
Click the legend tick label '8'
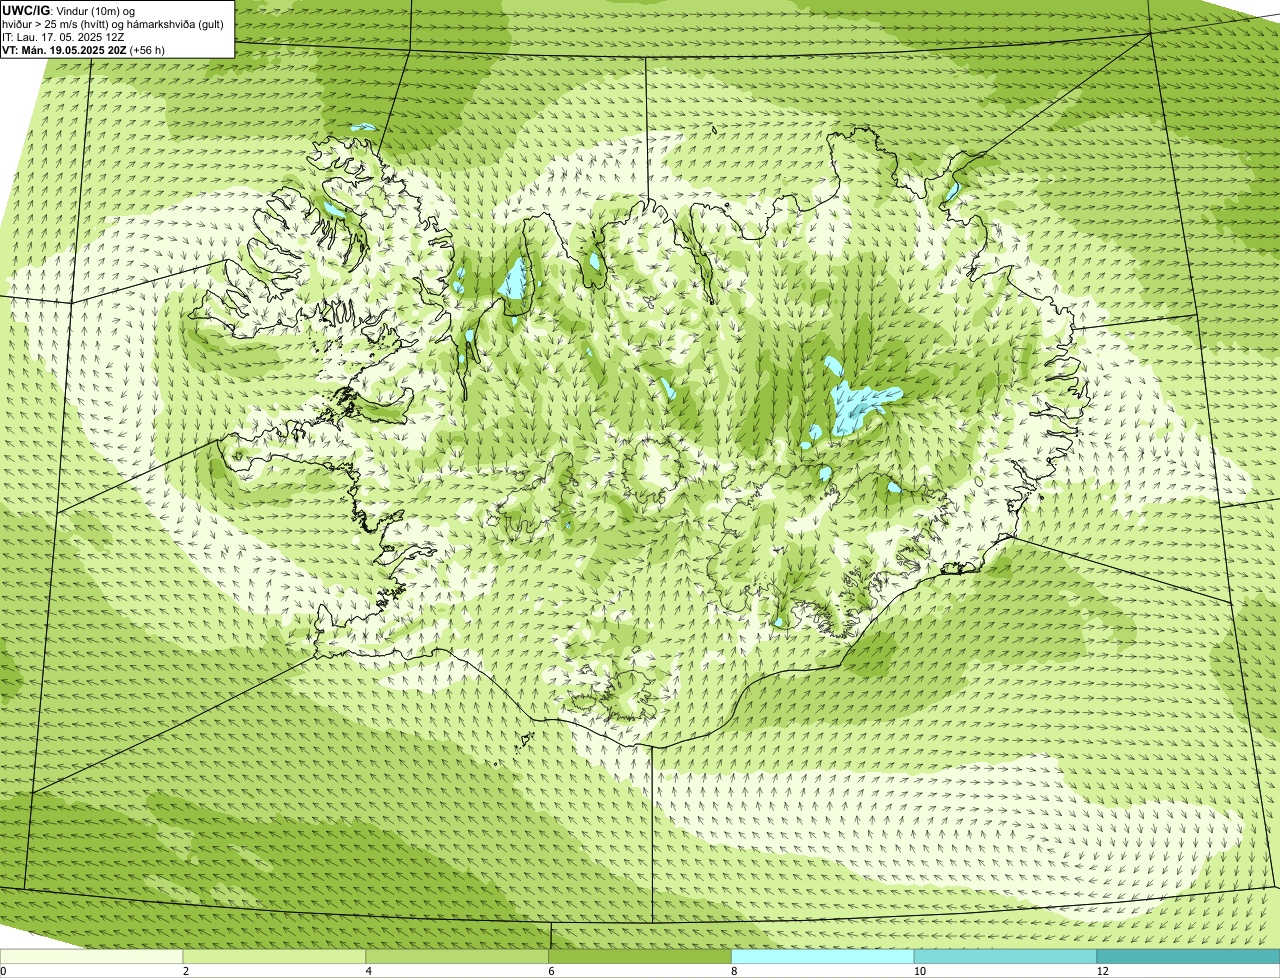click(734, 971)
